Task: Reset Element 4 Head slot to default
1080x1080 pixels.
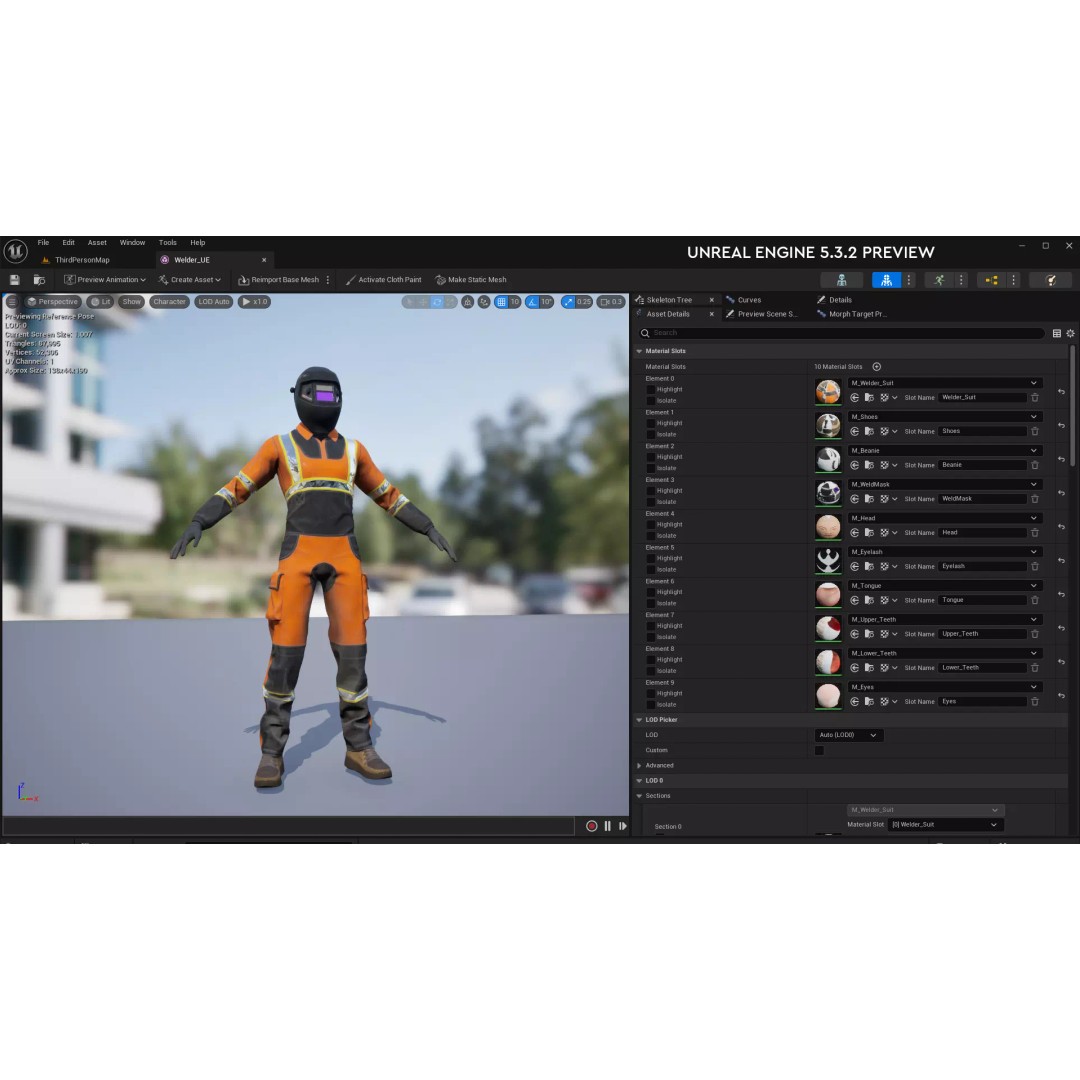Action: (x=1061, y=526)
